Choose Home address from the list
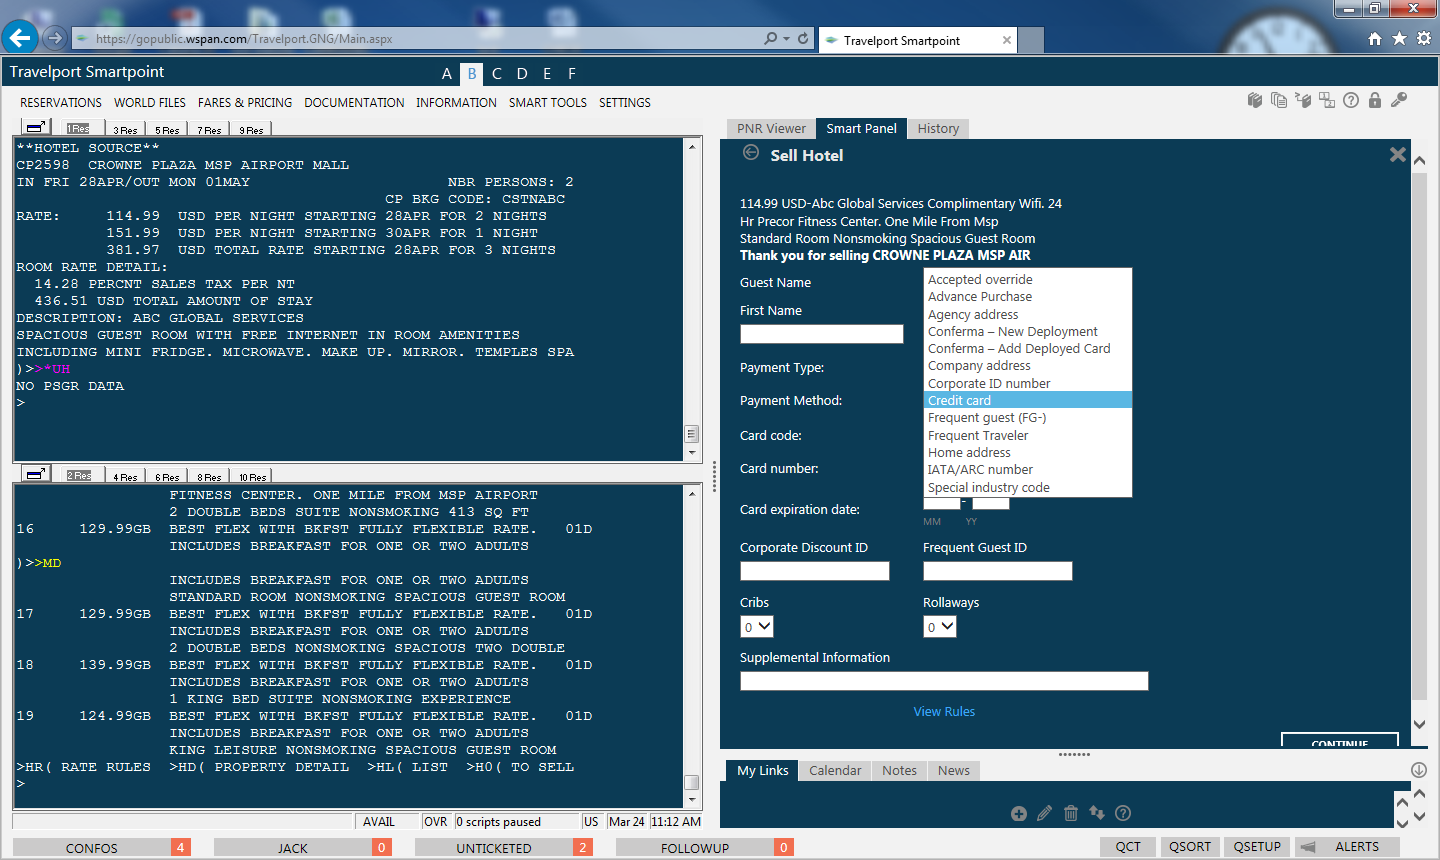Viewport: 1440px width, 860px height. (1028, 453)
